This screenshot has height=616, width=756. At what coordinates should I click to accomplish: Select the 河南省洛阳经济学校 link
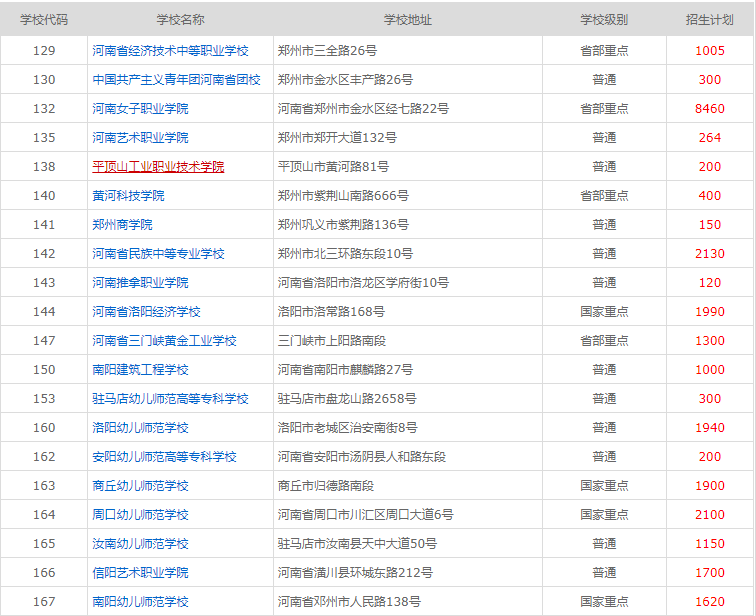point(146,311)
